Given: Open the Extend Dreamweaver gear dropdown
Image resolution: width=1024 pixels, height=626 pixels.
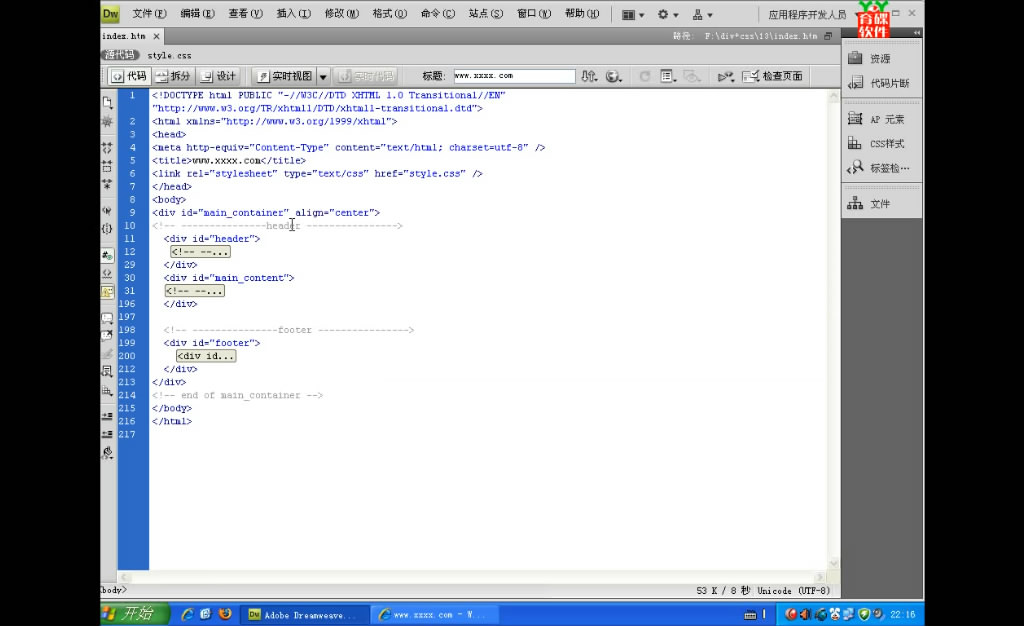Looking at the screenshot, I should click(667, 14).
